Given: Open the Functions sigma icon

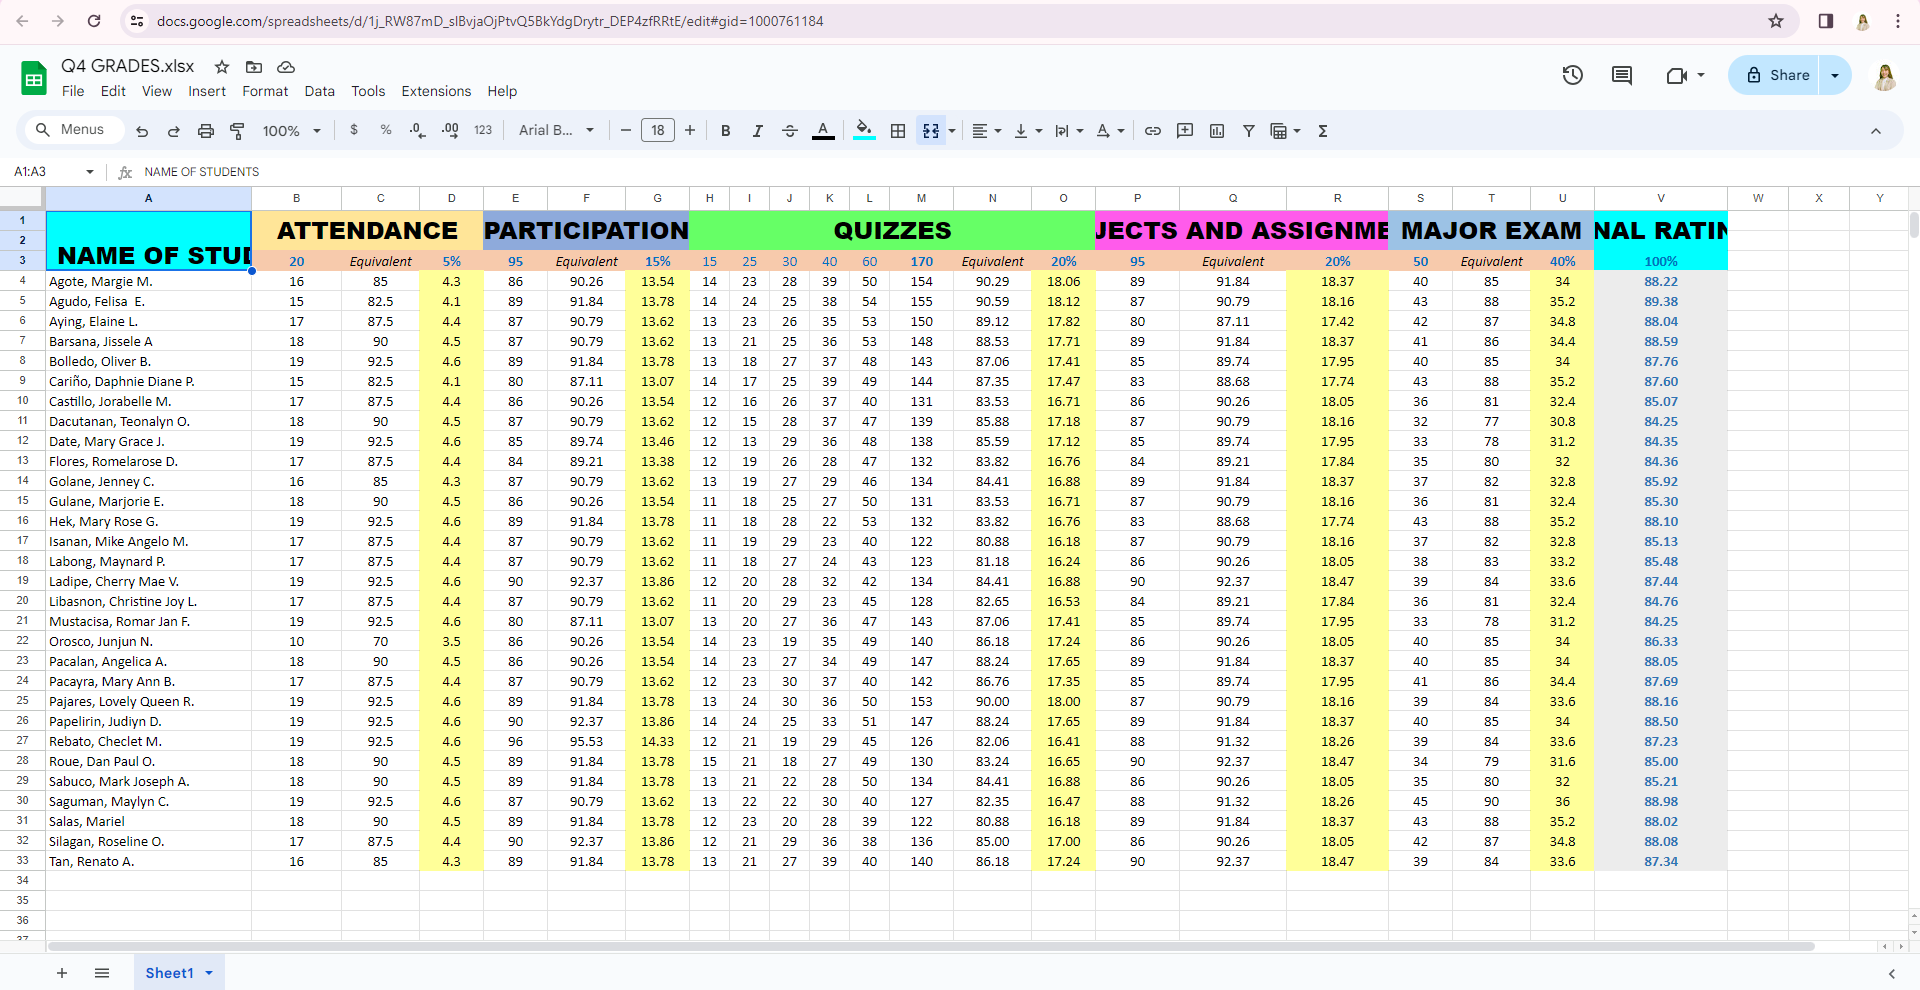Looking at the screenshot, I should coord(1323,131).
